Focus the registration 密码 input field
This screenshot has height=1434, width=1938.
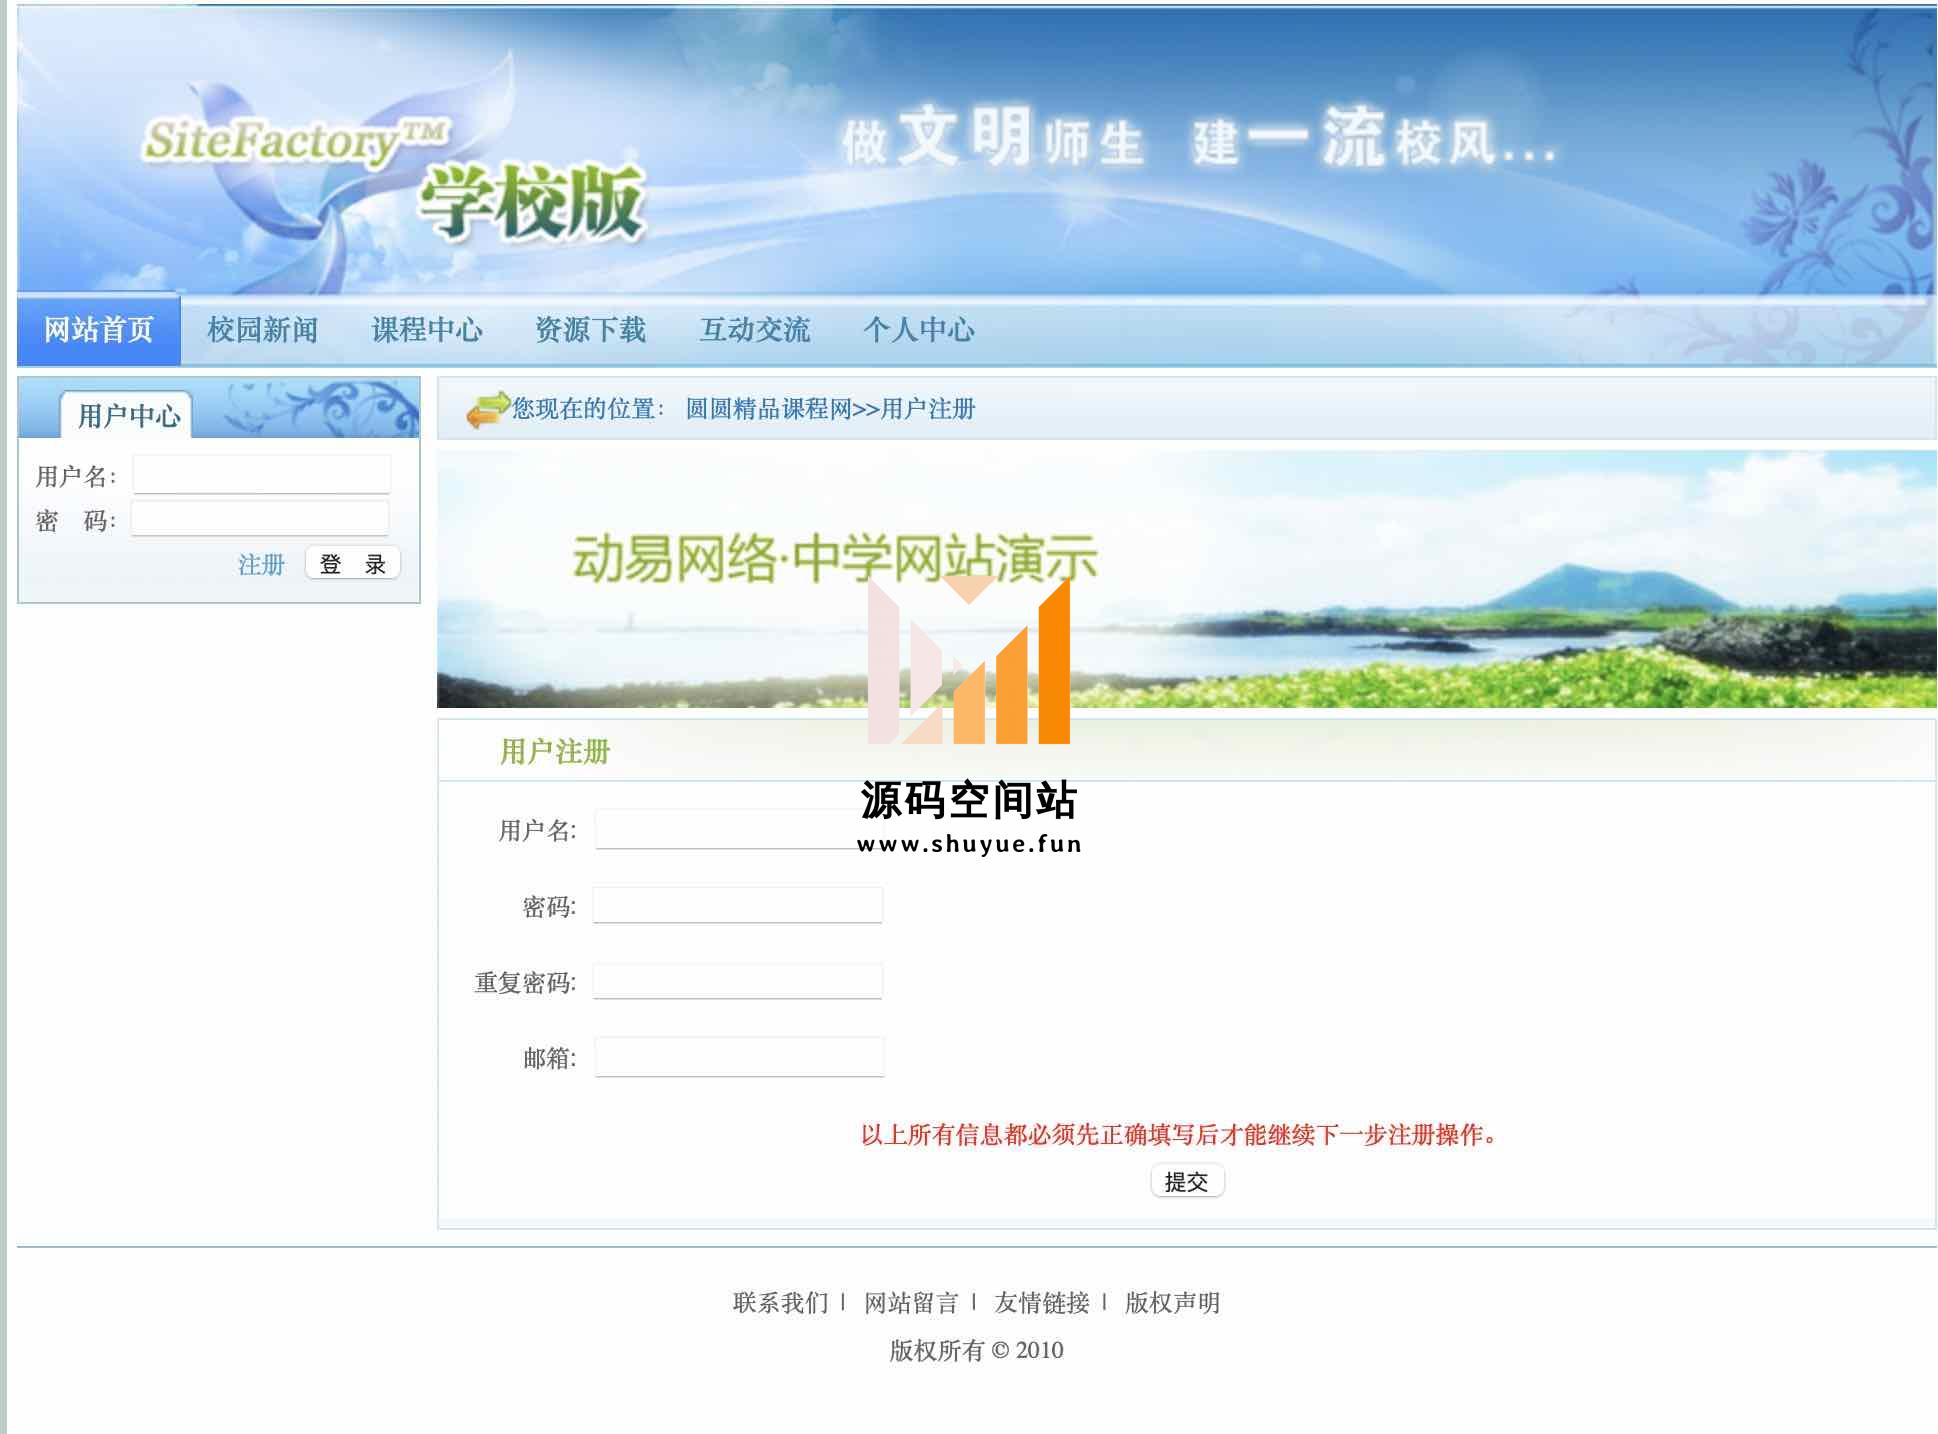pos(738,905)
